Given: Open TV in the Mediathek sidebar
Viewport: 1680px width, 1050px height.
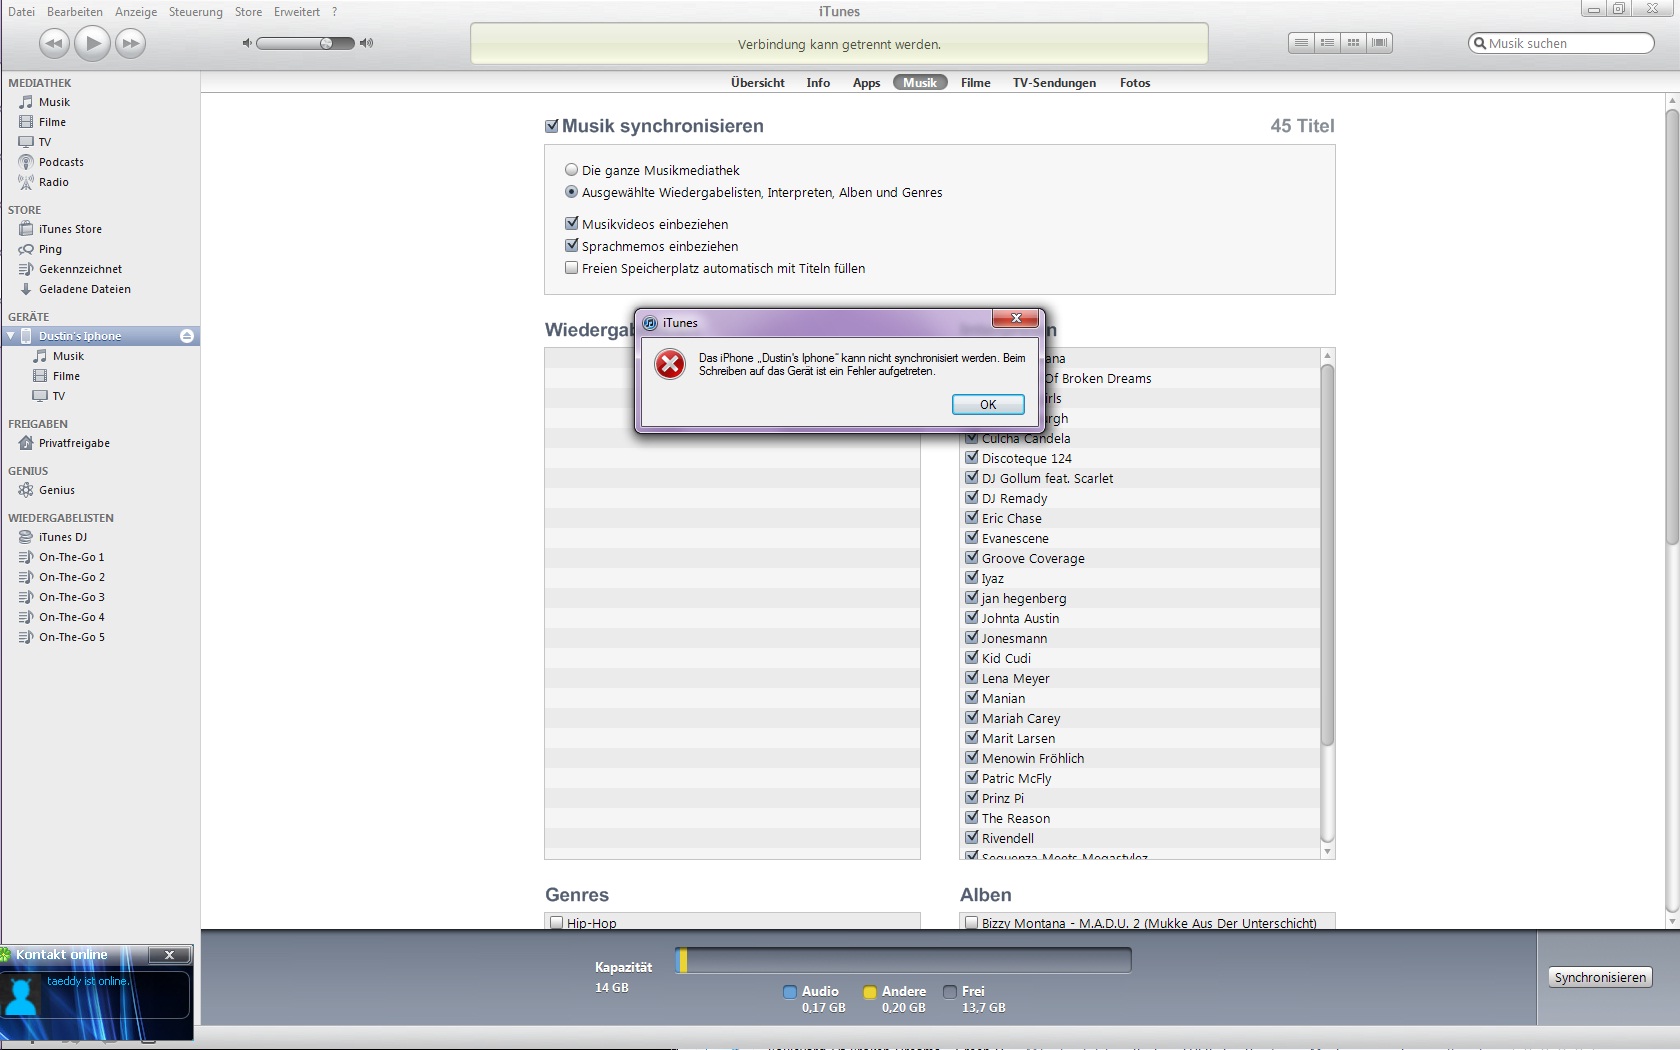Looking at the screenshot, I should (x=45, y=142).
